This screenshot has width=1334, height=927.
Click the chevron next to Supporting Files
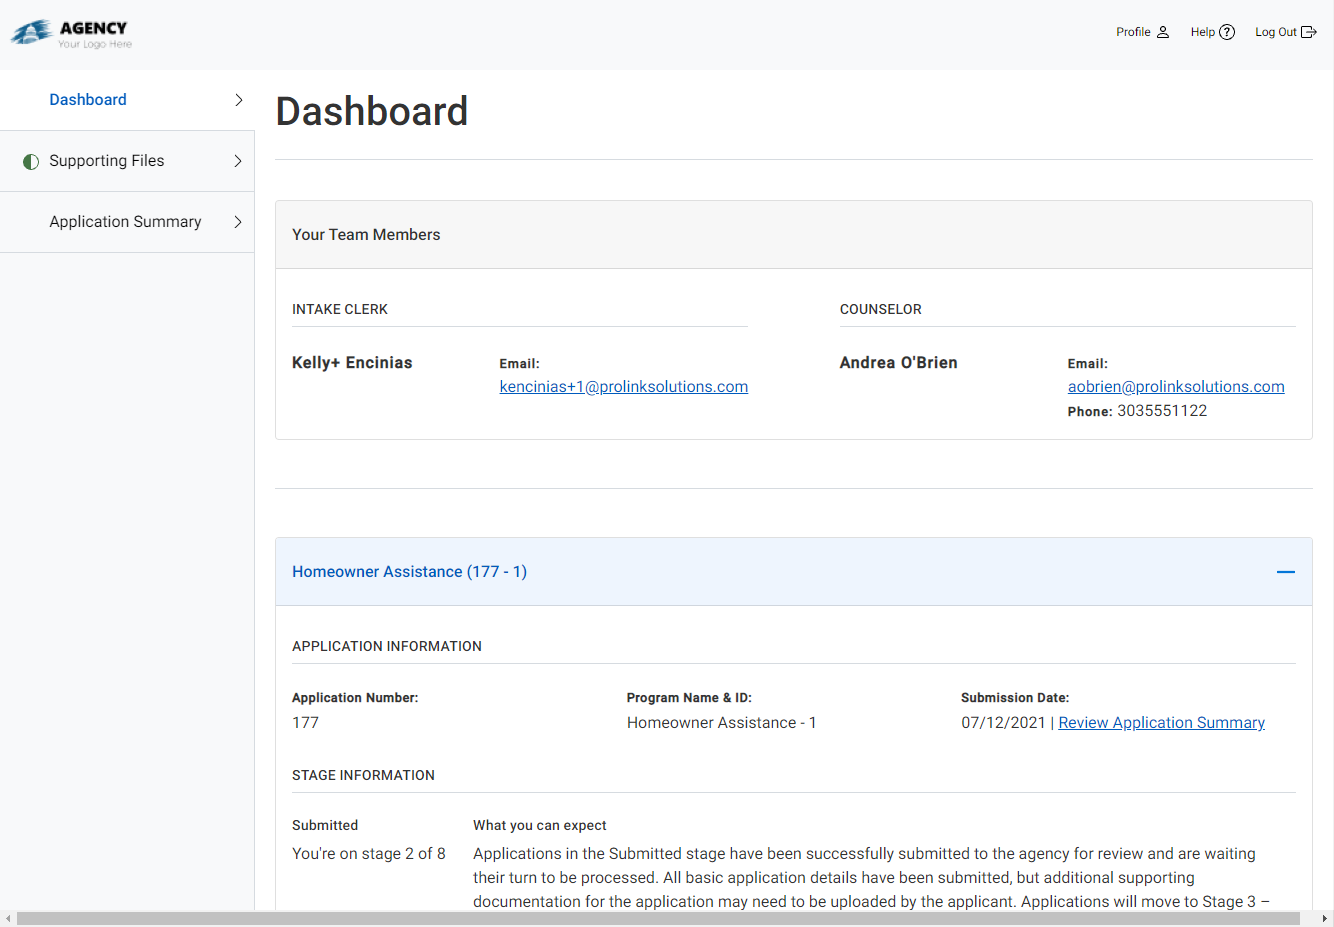pos(237,160)
